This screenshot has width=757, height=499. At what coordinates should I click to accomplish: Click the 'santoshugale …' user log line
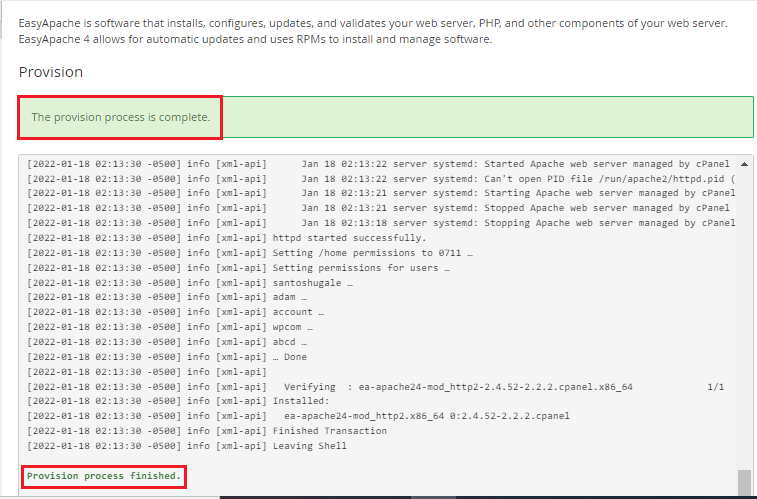pos(190,283)
